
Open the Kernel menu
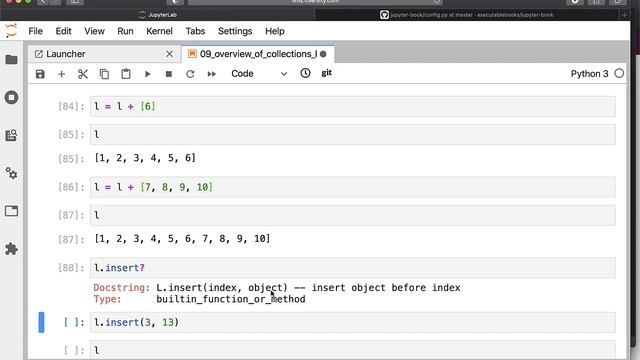[159, 31]
